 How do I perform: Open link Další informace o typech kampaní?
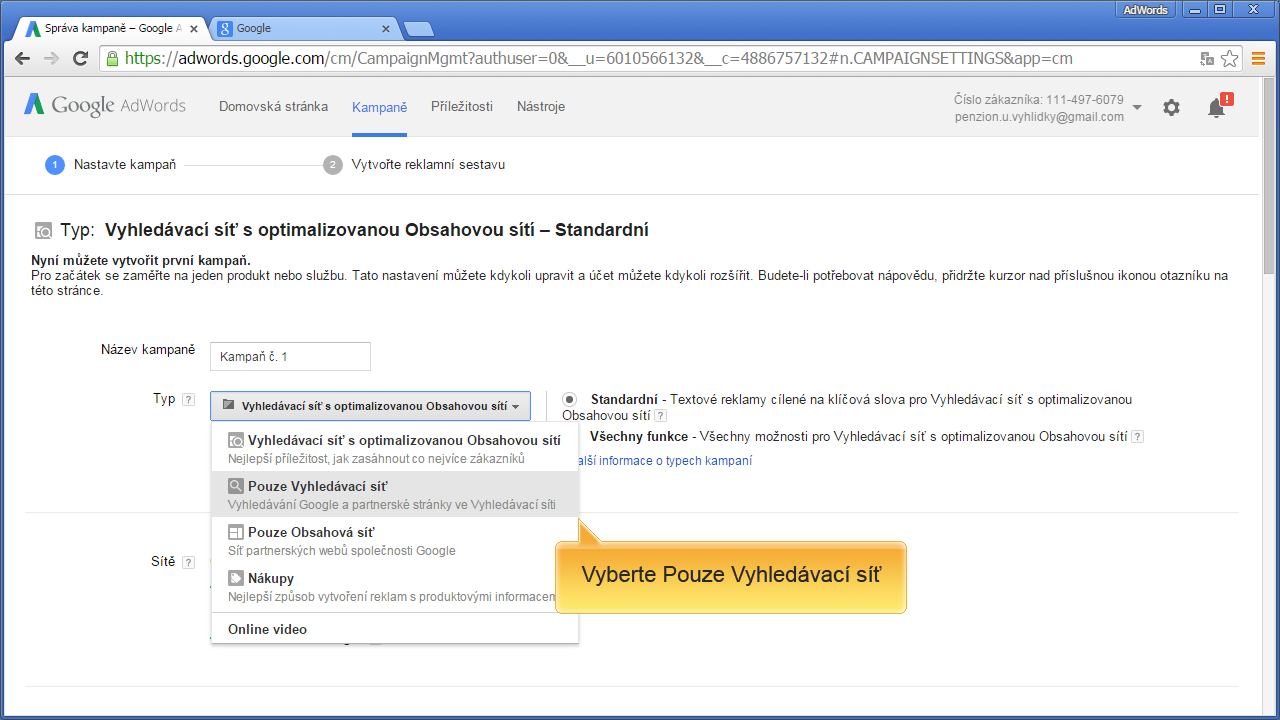pos(664,461)
